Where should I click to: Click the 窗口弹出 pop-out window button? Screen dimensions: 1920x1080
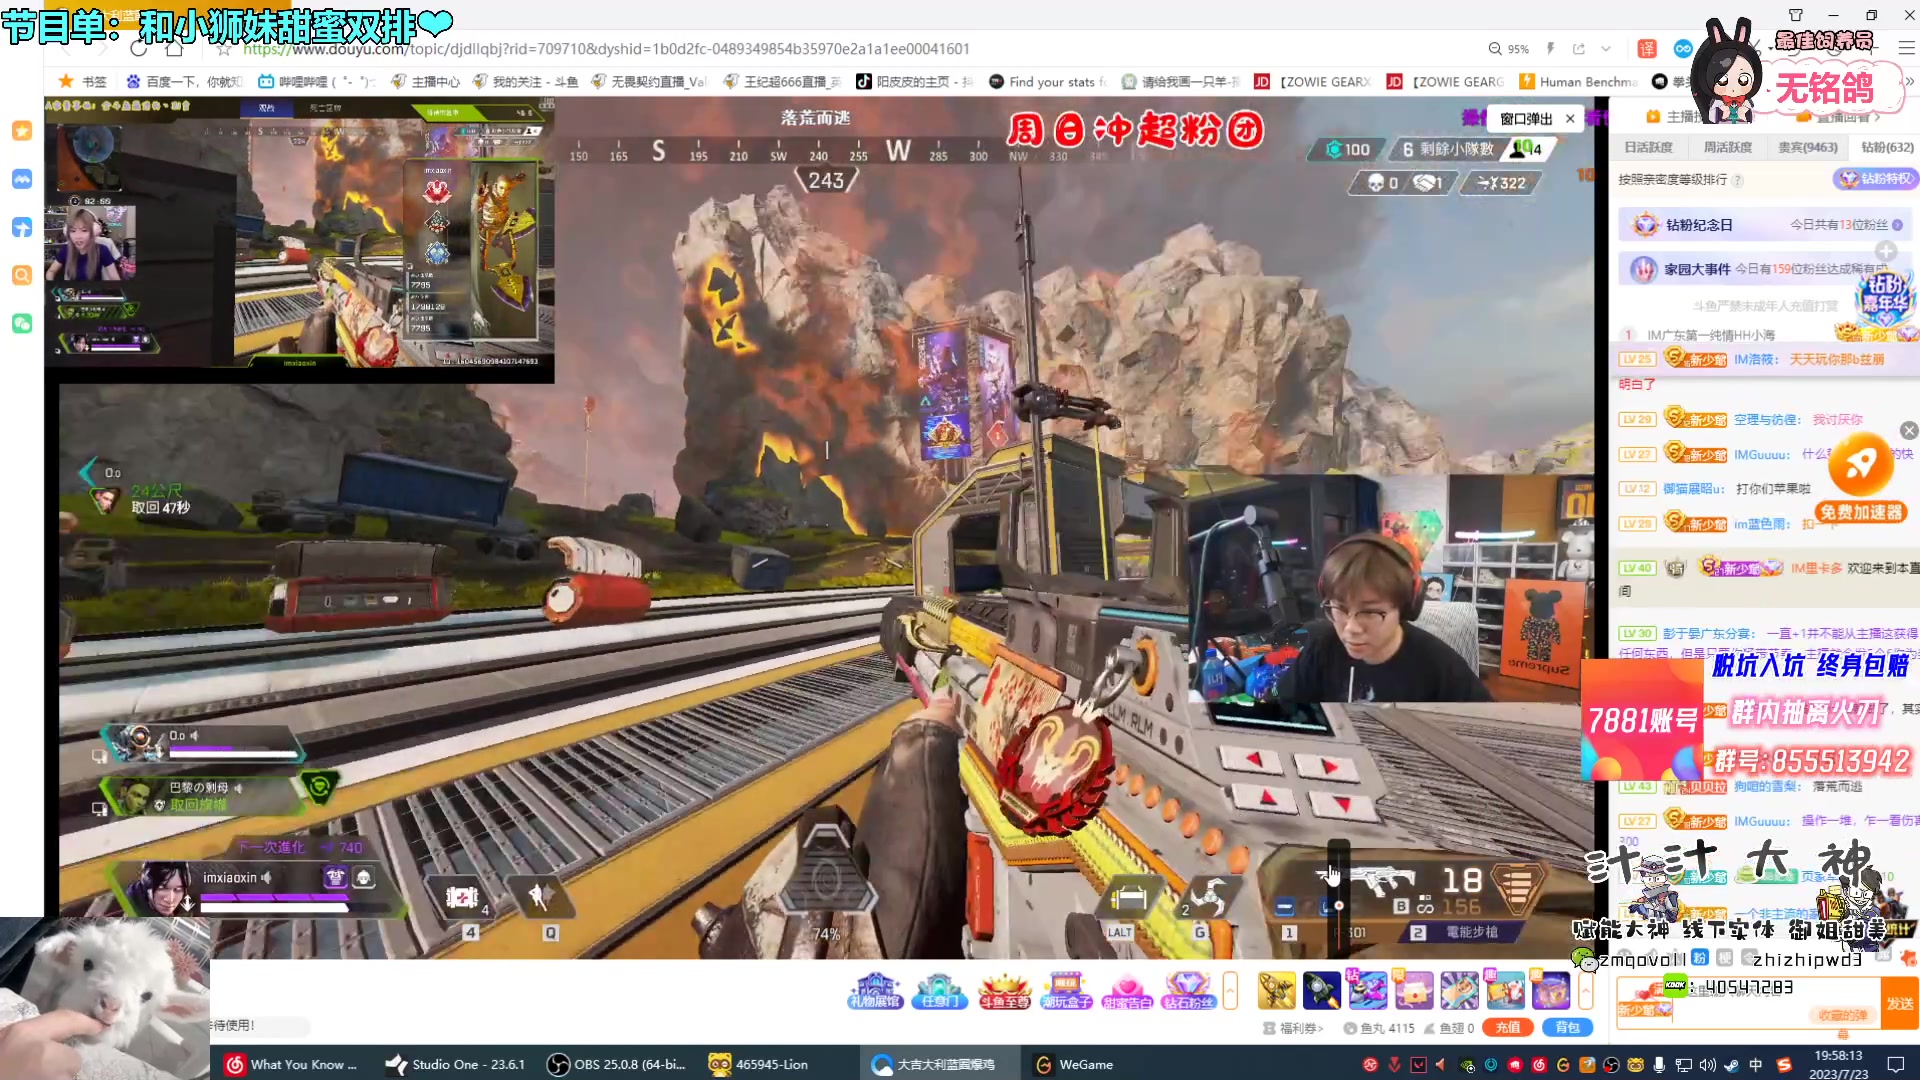point(1526,119)
